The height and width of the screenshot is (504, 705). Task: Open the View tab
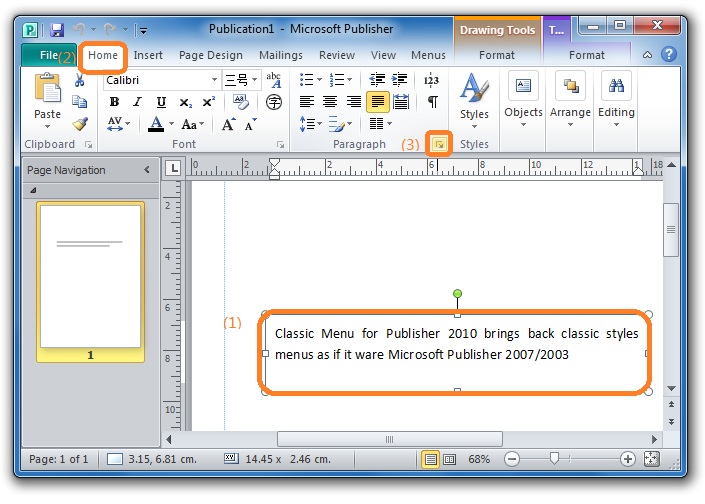(383, 55)
